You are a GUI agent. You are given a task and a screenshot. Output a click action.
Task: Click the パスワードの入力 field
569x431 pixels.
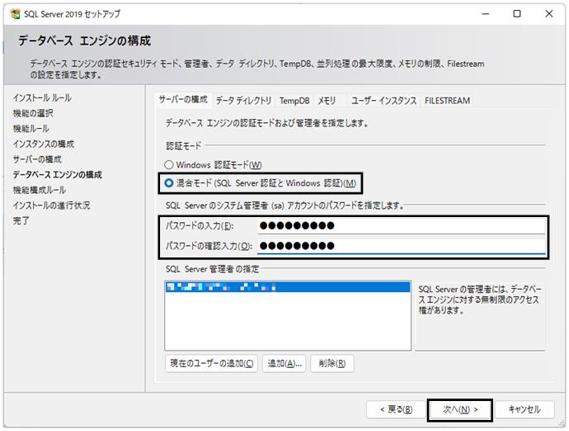(401, 226)
